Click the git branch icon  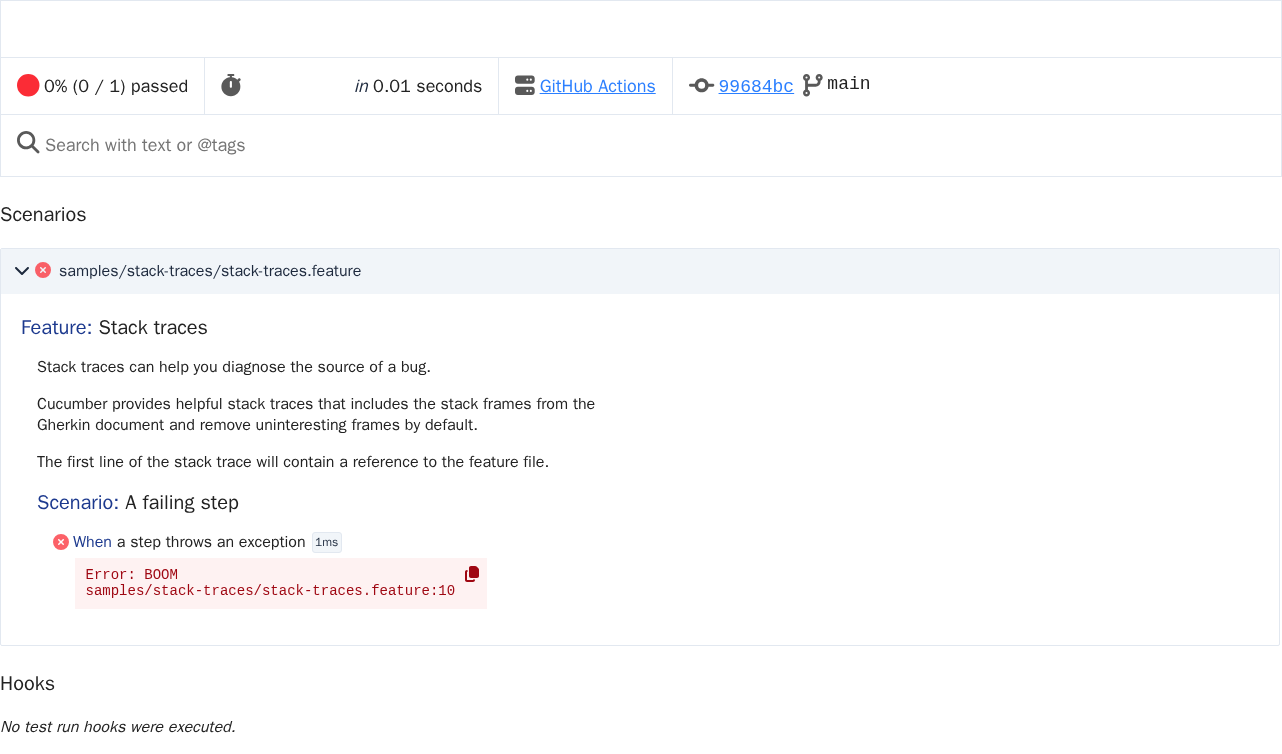pos(813,85)
